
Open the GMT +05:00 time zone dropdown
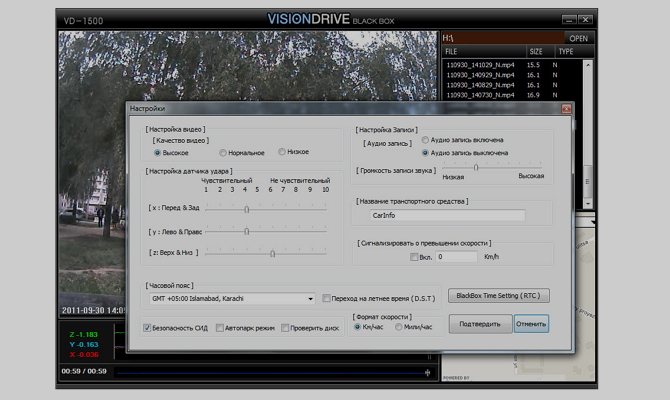pyautogui.click(x=232, y=299)
